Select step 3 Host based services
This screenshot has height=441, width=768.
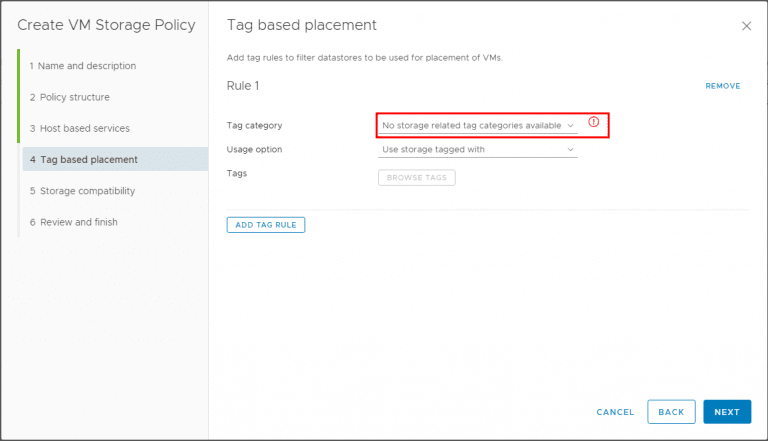click(x=79, y=128)
